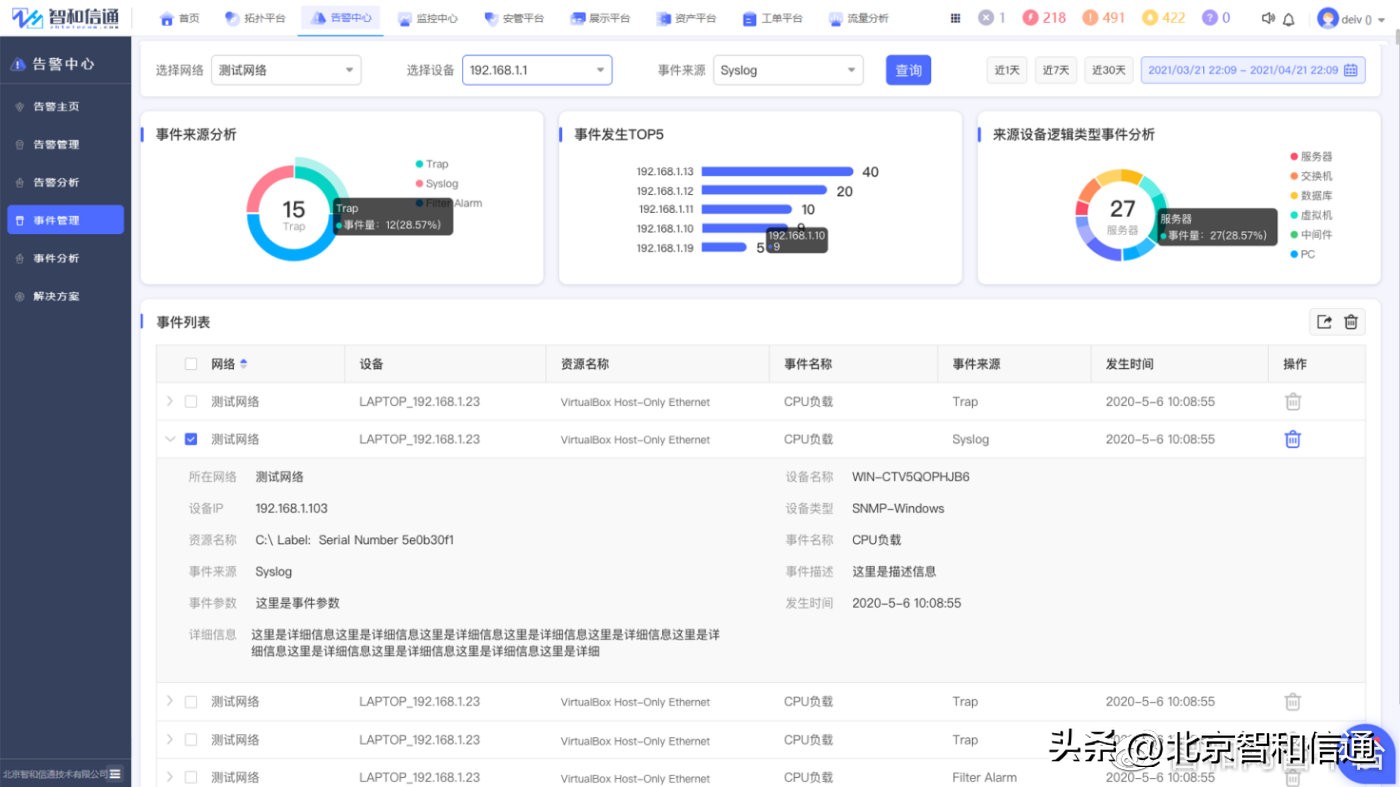This screenshot has height=787, width=1400.
Task: Click the 查询 query button
Action: click(908, 70)
